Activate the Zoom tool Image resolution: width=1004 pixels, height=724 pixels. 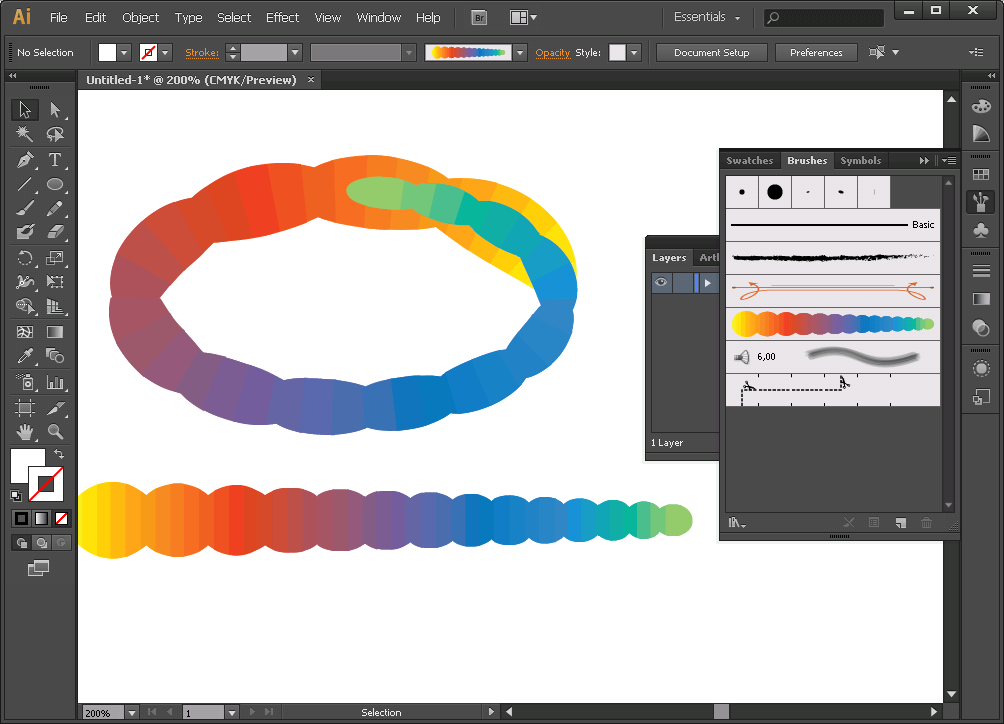pos(55,432)
